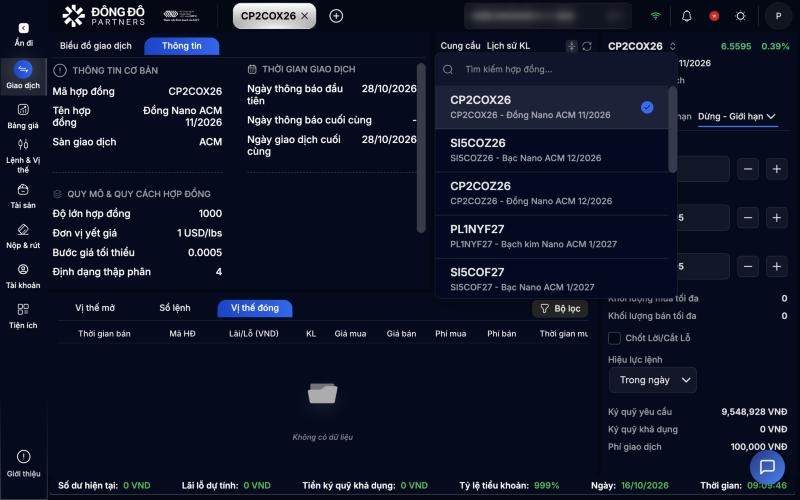Click Mã HĐ column header

point(182,334)
